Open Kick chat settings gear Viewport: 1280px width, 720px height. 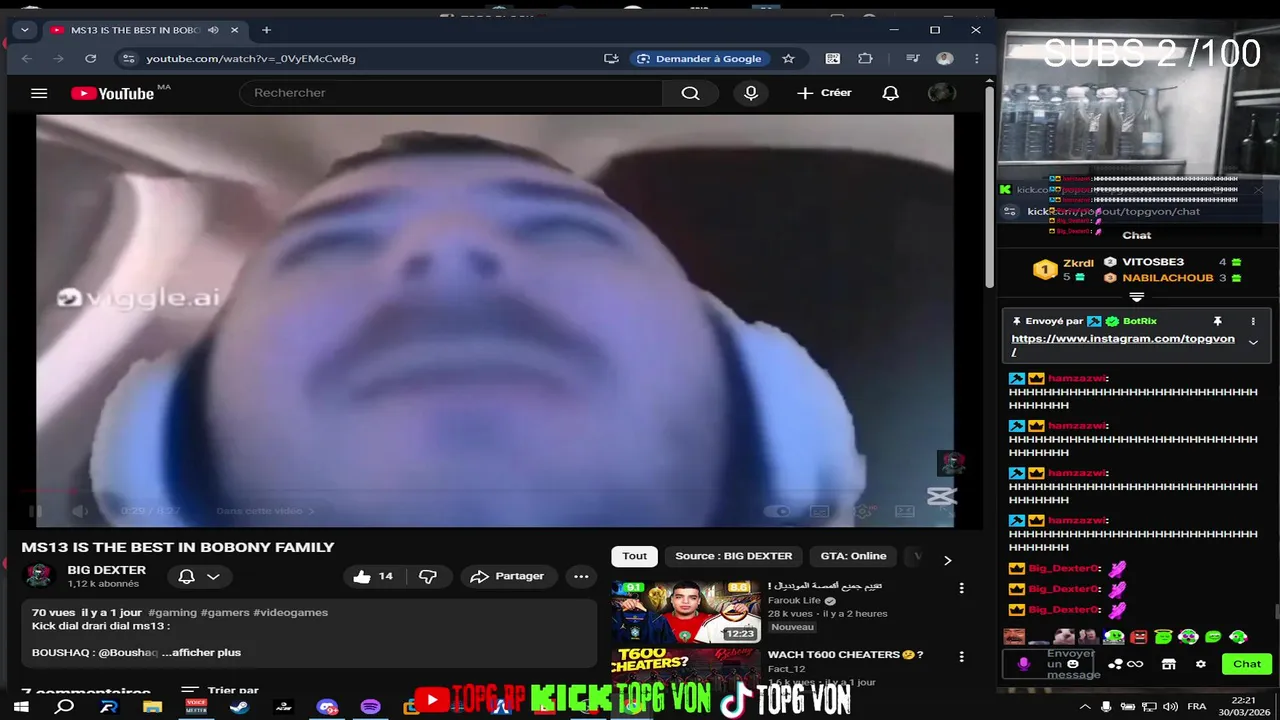[x=1201, y=664]
